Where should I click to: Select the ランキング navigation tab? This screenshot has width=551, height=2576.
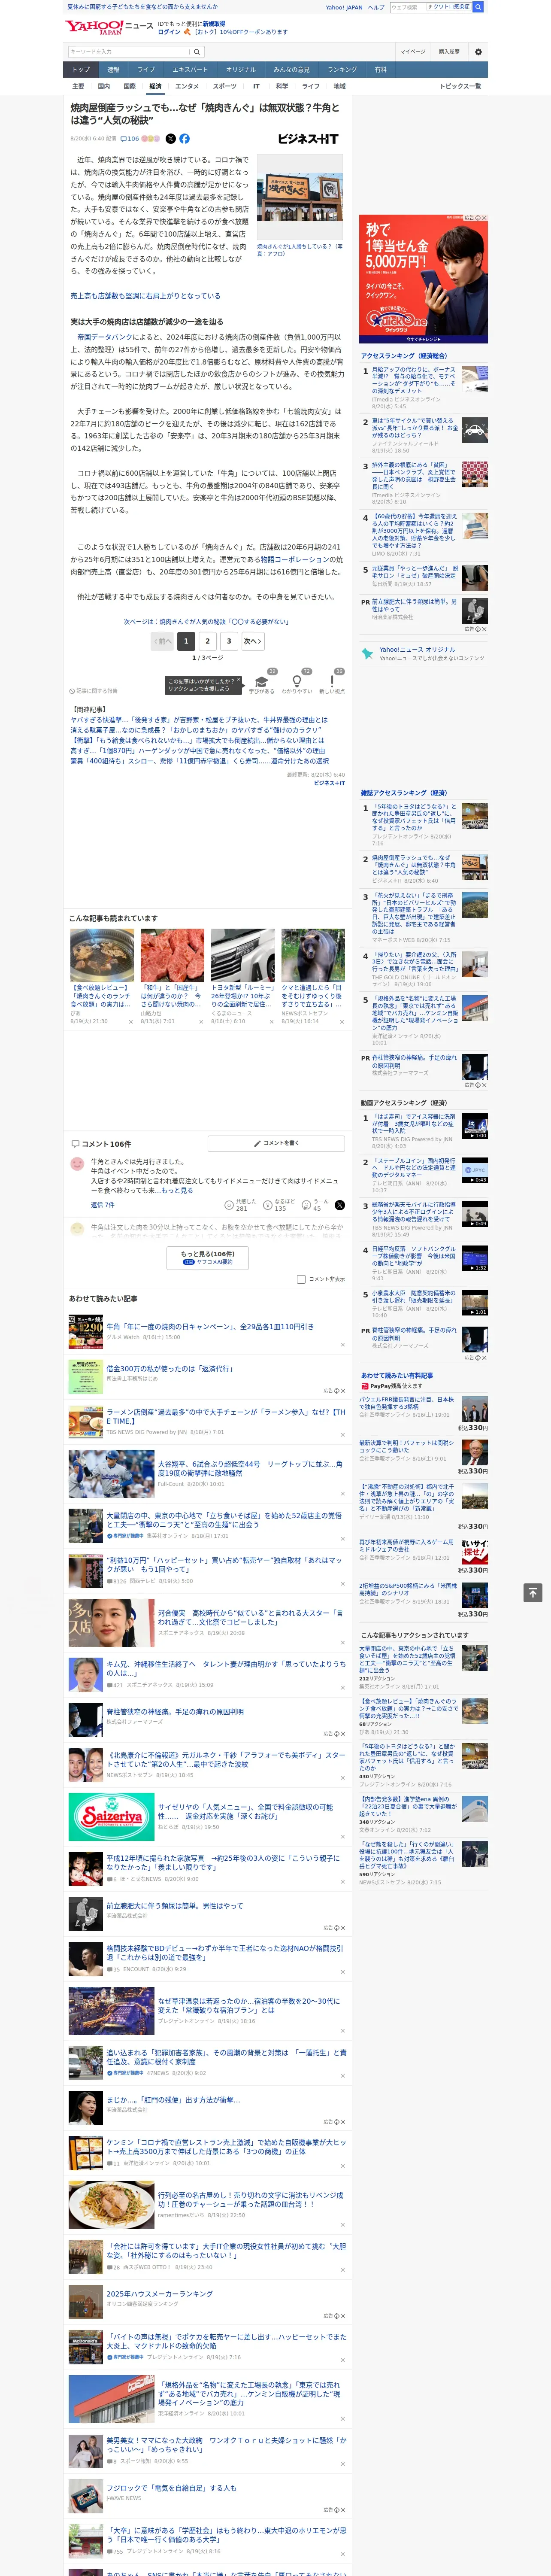click(x=342, y=70)
